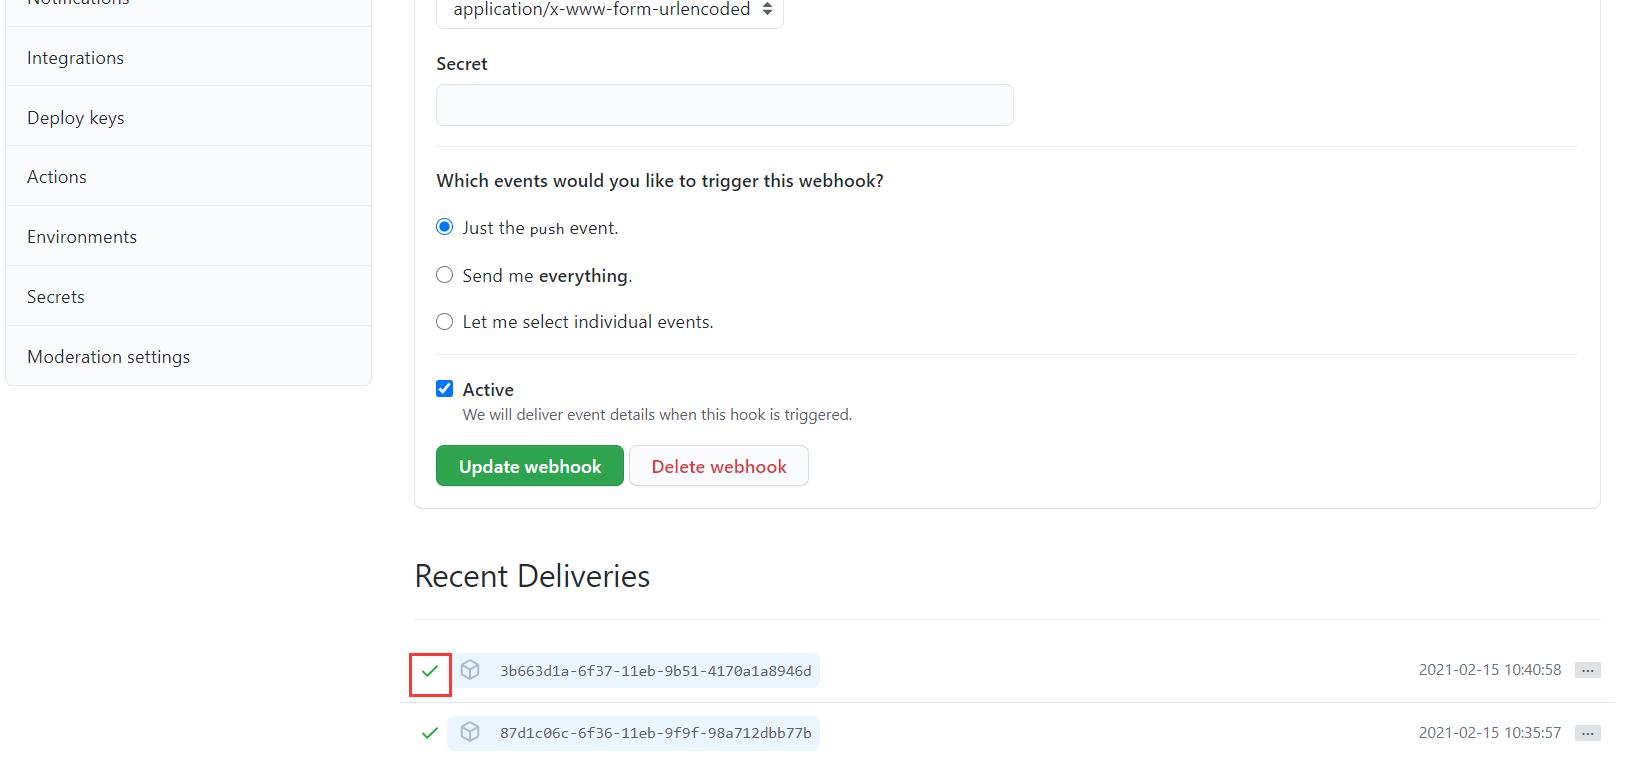Viewport: 1646px width, 764px height.
Task: Uncheck the Active checkbox
Action: pos(445,389)
